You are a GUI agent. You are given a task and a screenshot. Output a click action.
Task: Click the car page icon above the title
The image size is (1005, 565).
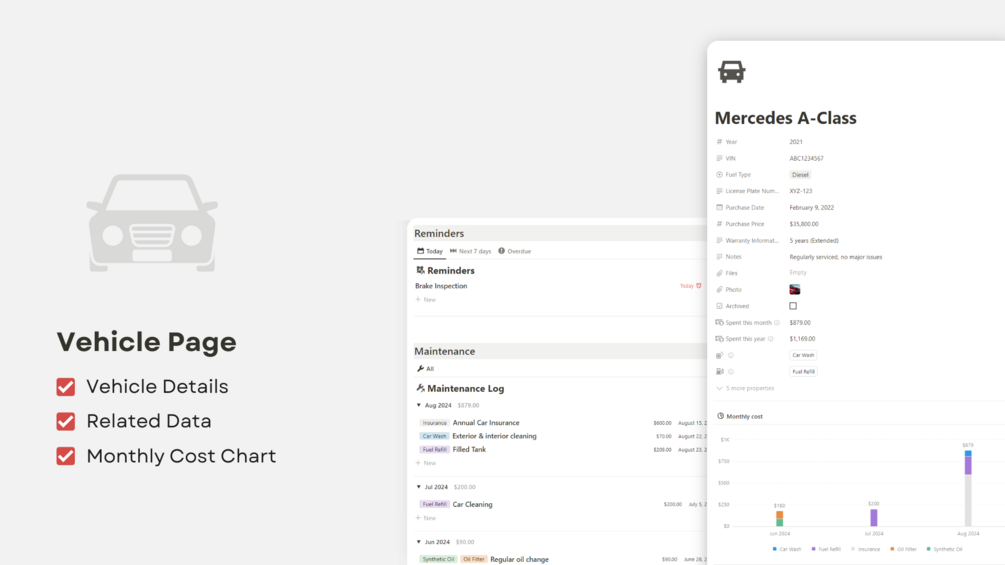731,72
